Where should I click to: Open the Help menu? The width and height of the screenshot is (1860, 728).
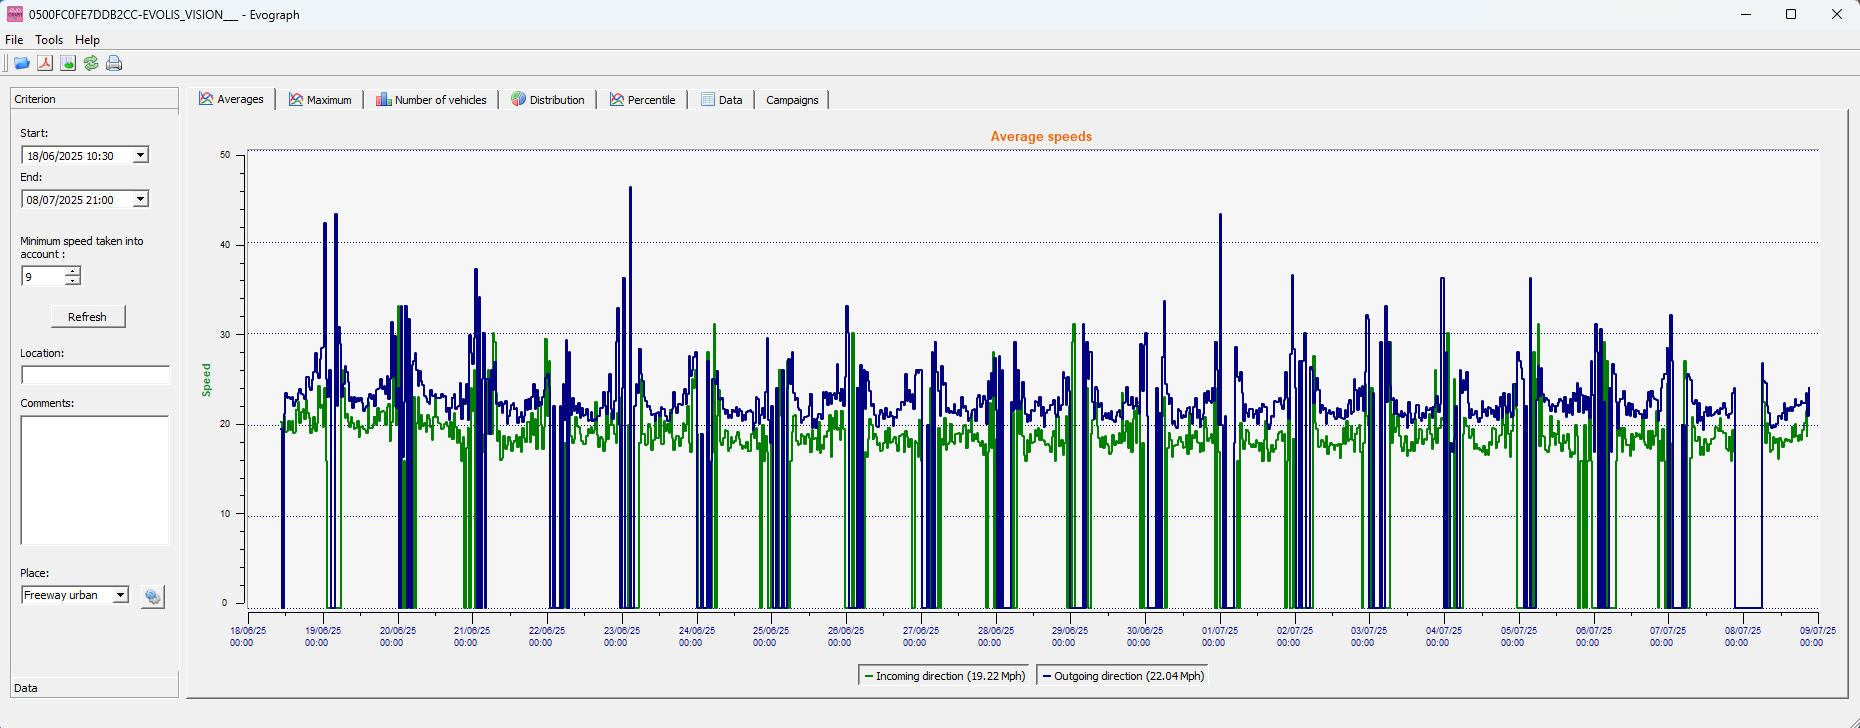(87, 40)
